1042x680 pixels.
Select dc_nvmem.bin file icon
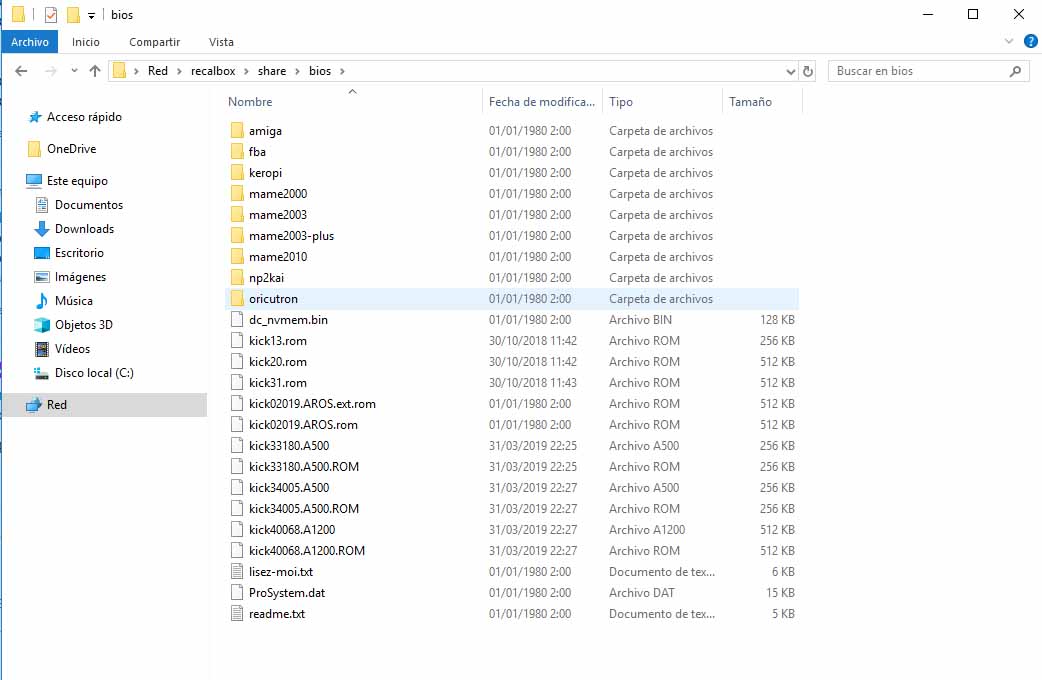click(237, 320)
